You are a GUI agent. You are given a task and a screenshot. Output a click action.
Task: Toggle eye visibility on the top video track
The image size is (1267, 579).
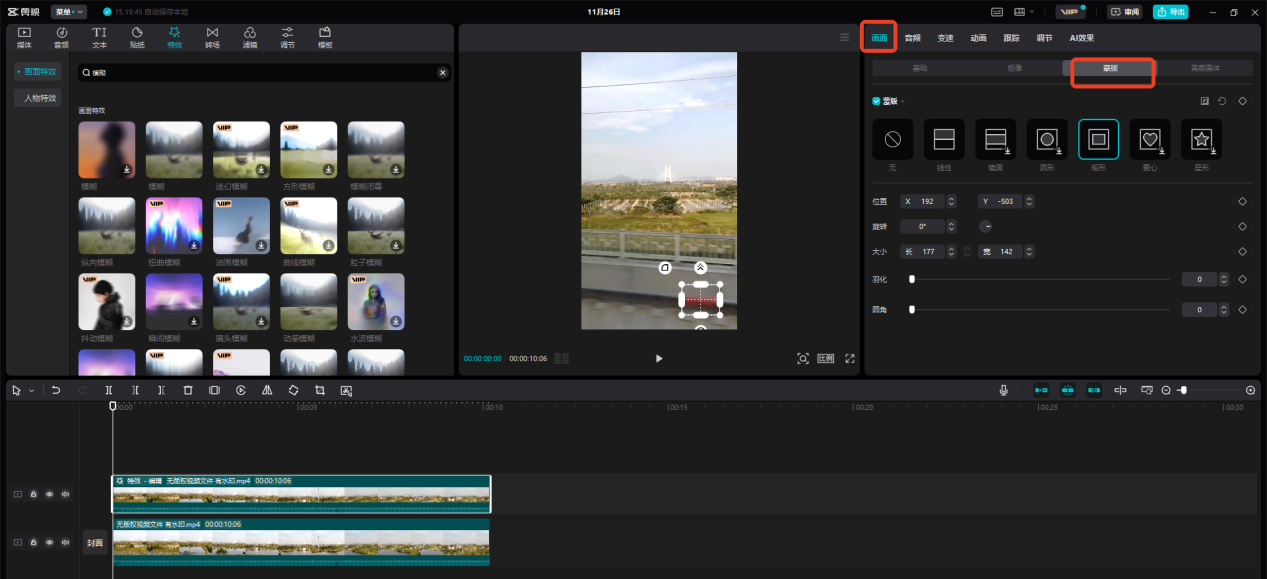[50, 494]
